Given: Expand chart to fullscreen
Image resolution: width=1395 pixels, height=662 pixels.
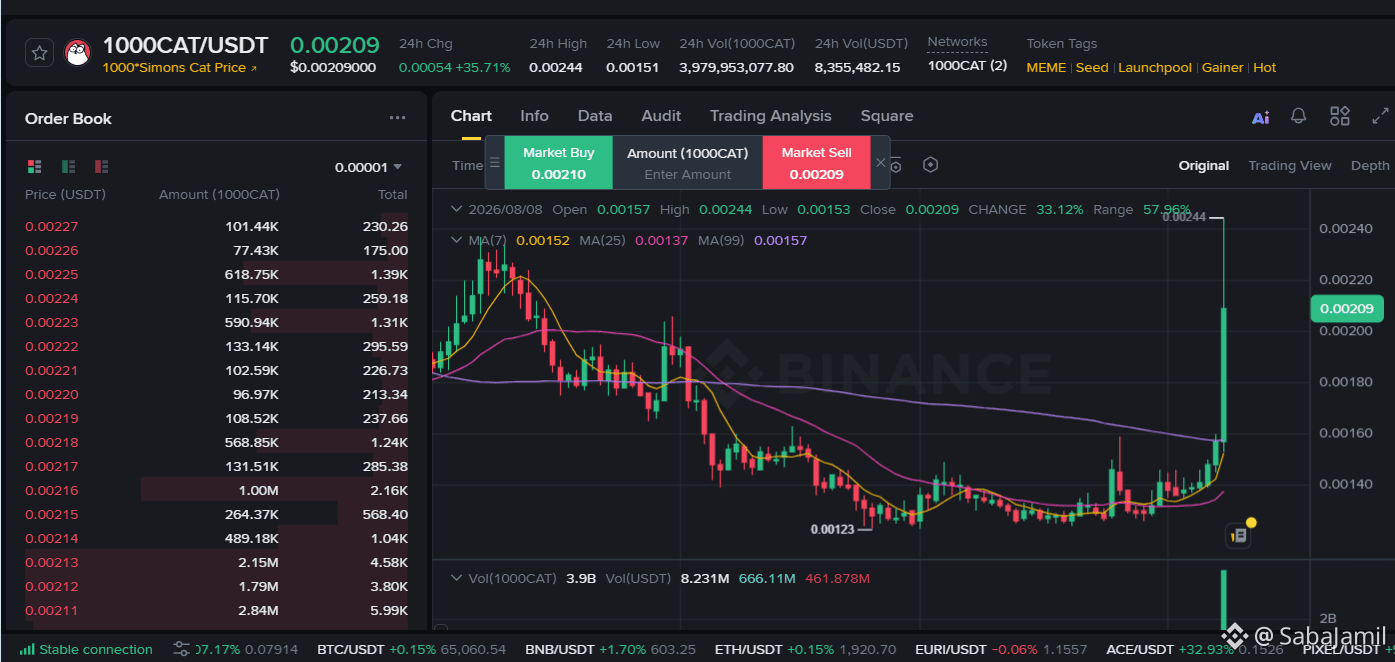Looking at the screenshot, I should click(x=1380, y=116).
